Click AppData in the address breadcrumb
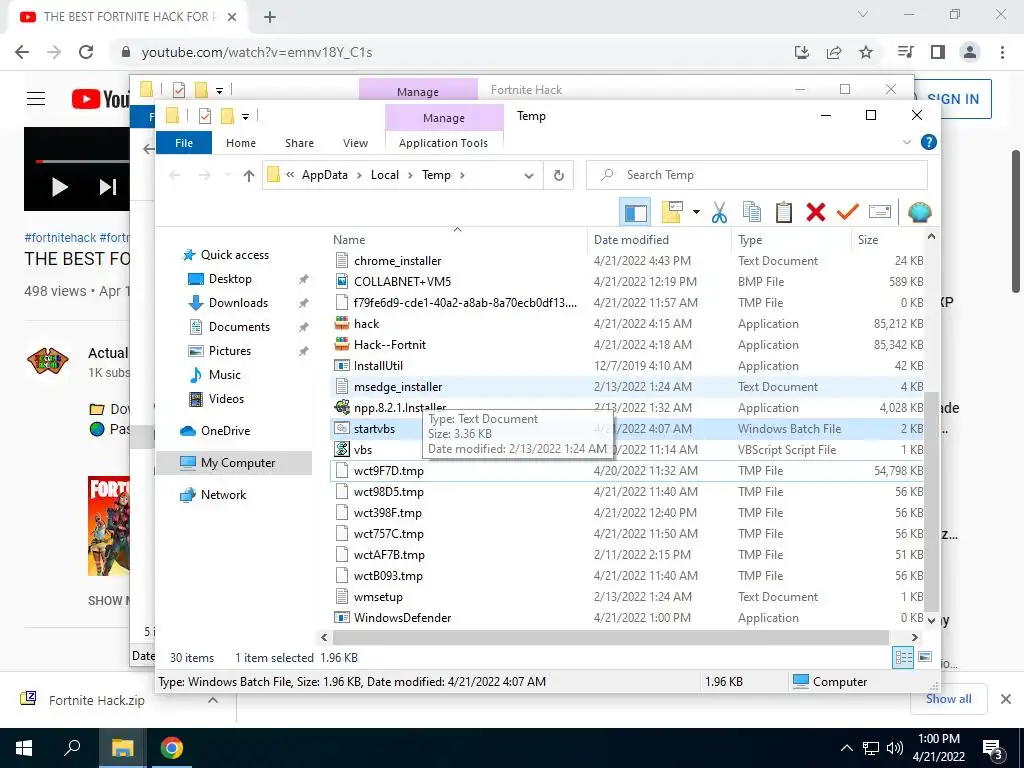The width and height of the screenshot is (1024, 768). pos(325,175)
